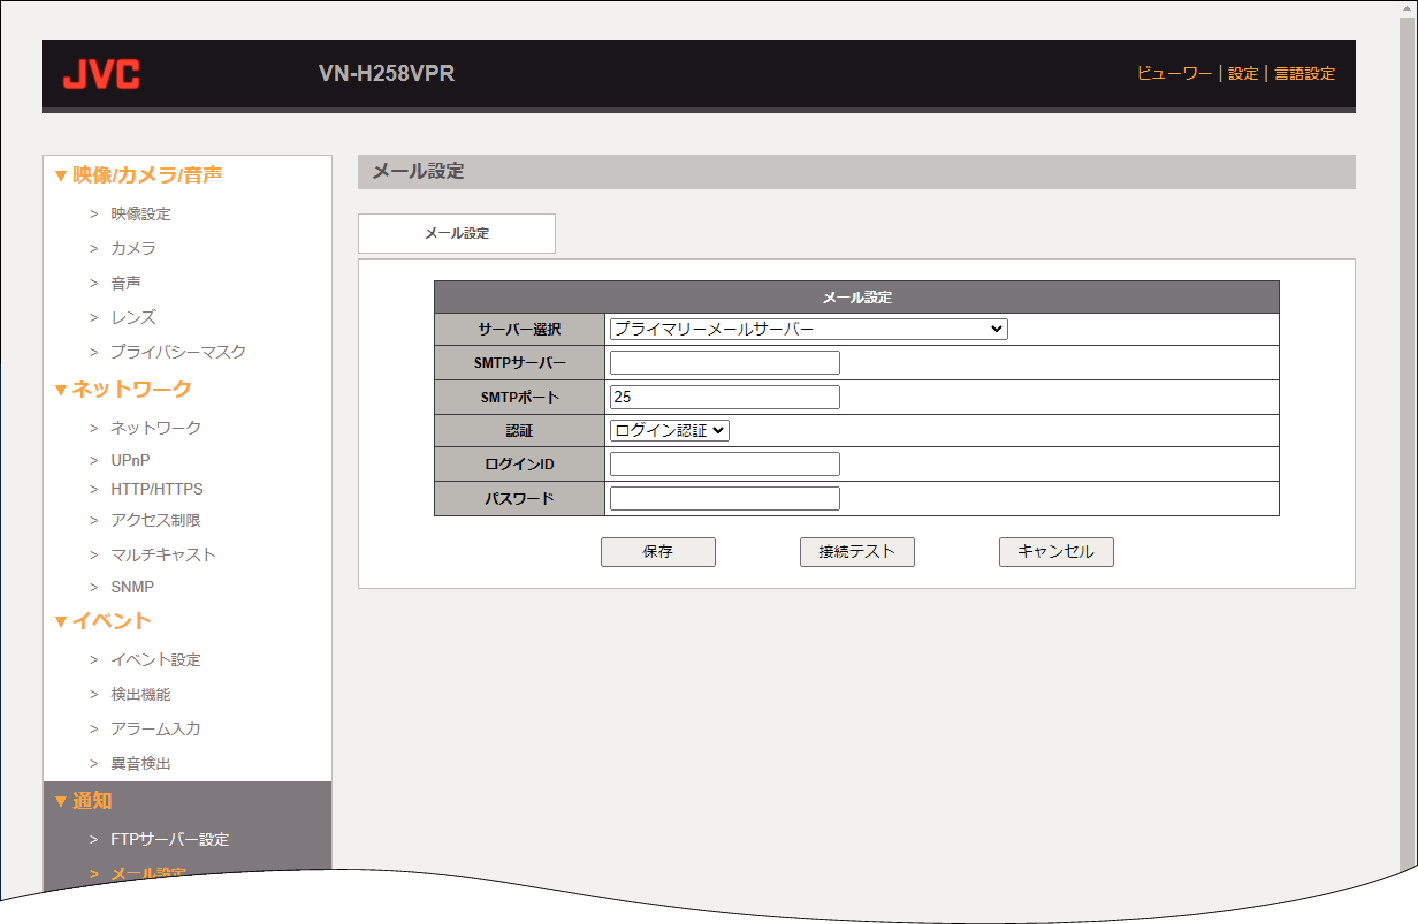Collapse the 通知 section header
This screenshot has height=924, width=1418.
pos(83,801)
